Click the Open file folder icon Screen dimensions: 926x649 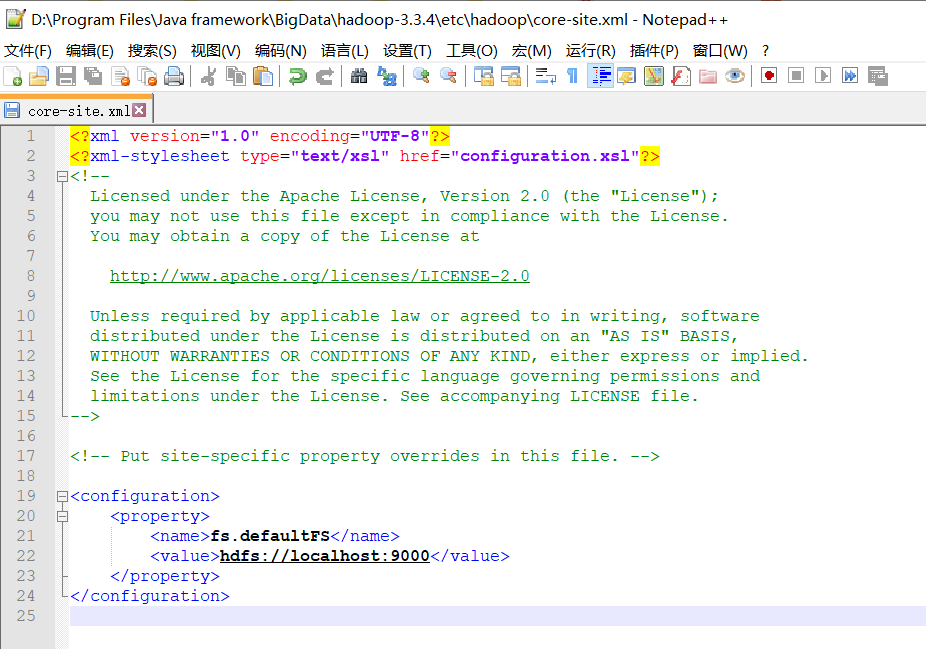click(x=39, y=76)
